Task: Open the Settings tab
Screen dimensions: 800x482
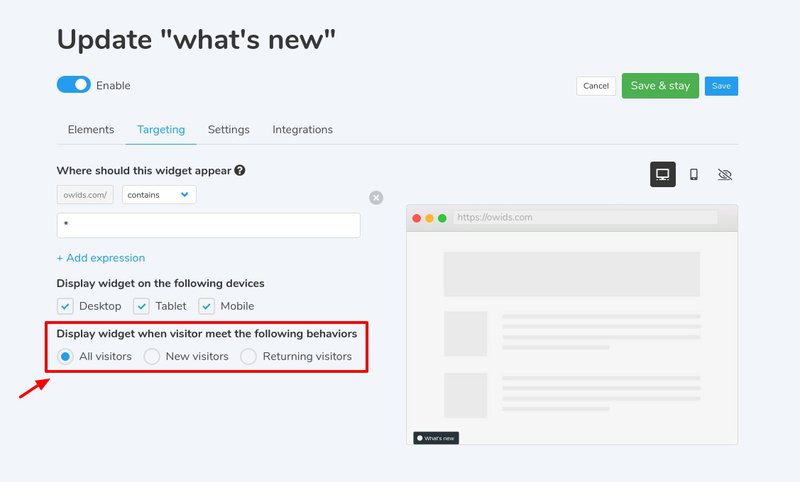Action: click(x=229, y=130)
